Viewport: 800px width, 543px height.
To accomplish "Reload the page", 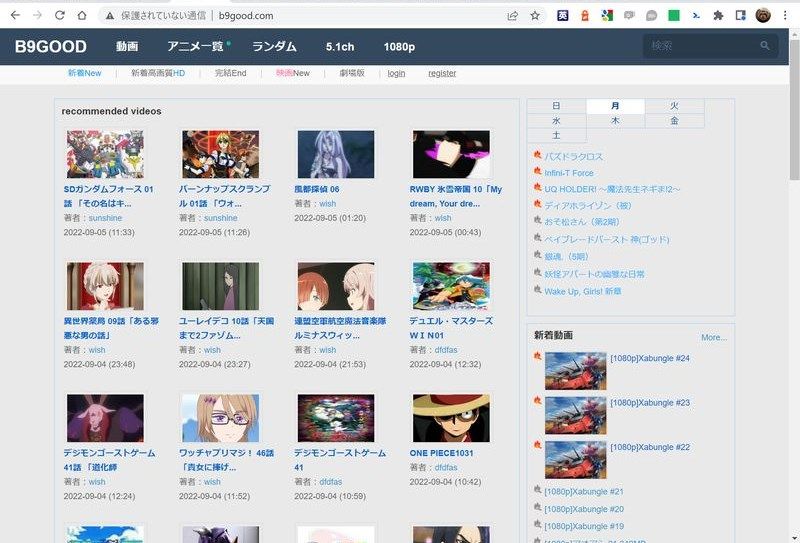I will 59,16.
